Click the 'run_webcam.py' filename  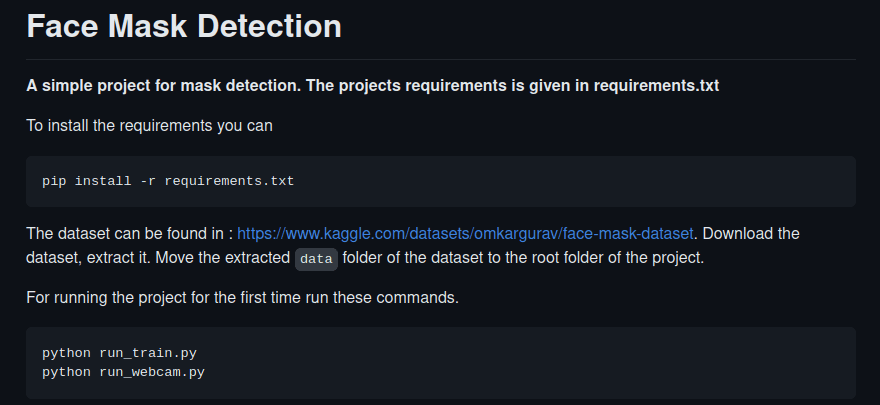(x=152, y=372)
